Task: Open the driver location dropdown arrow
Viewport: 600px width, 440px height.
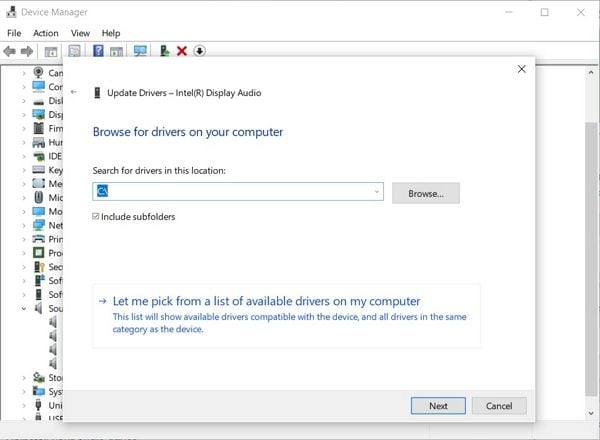Action: tap(376, 191)
